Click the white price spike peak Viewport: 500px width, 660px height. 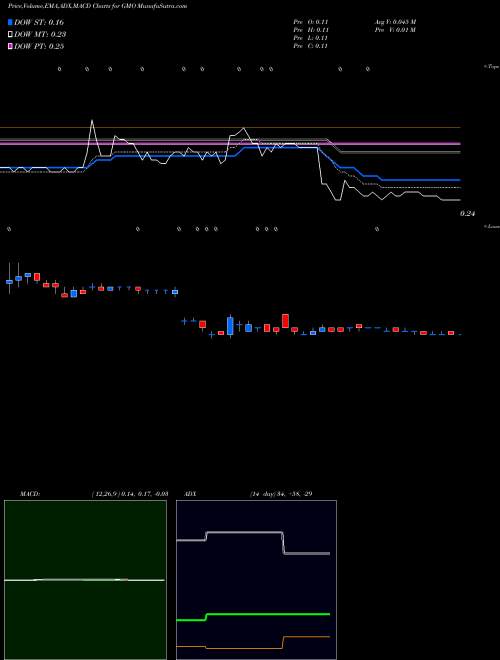pyautogui.click(x=92, y=121)
